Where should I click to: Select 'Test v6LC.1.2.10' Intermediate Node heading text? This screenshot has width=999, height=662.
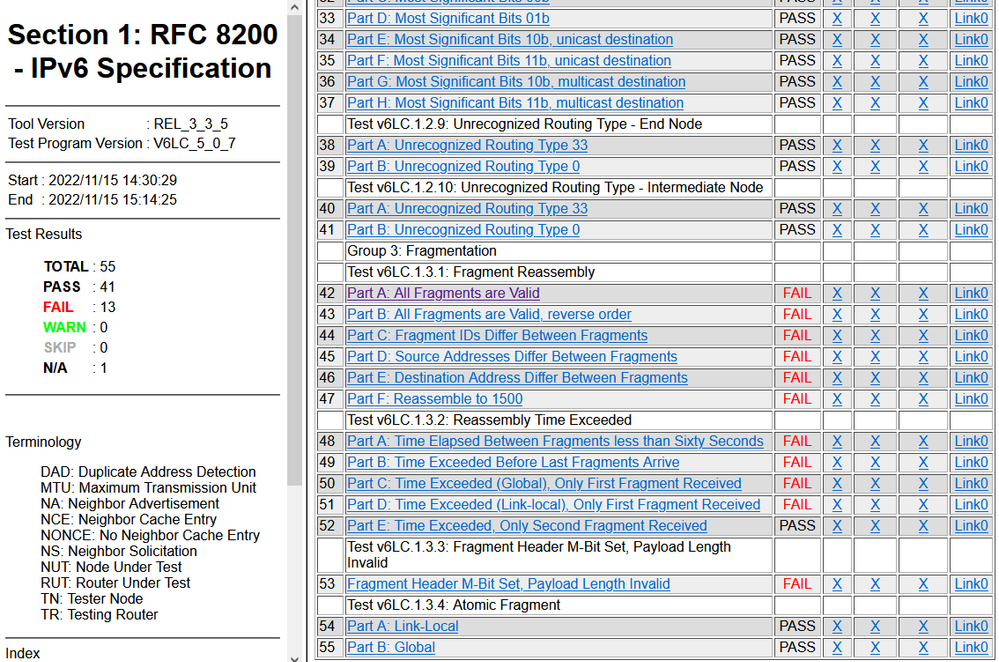click(x=555, y=187)
